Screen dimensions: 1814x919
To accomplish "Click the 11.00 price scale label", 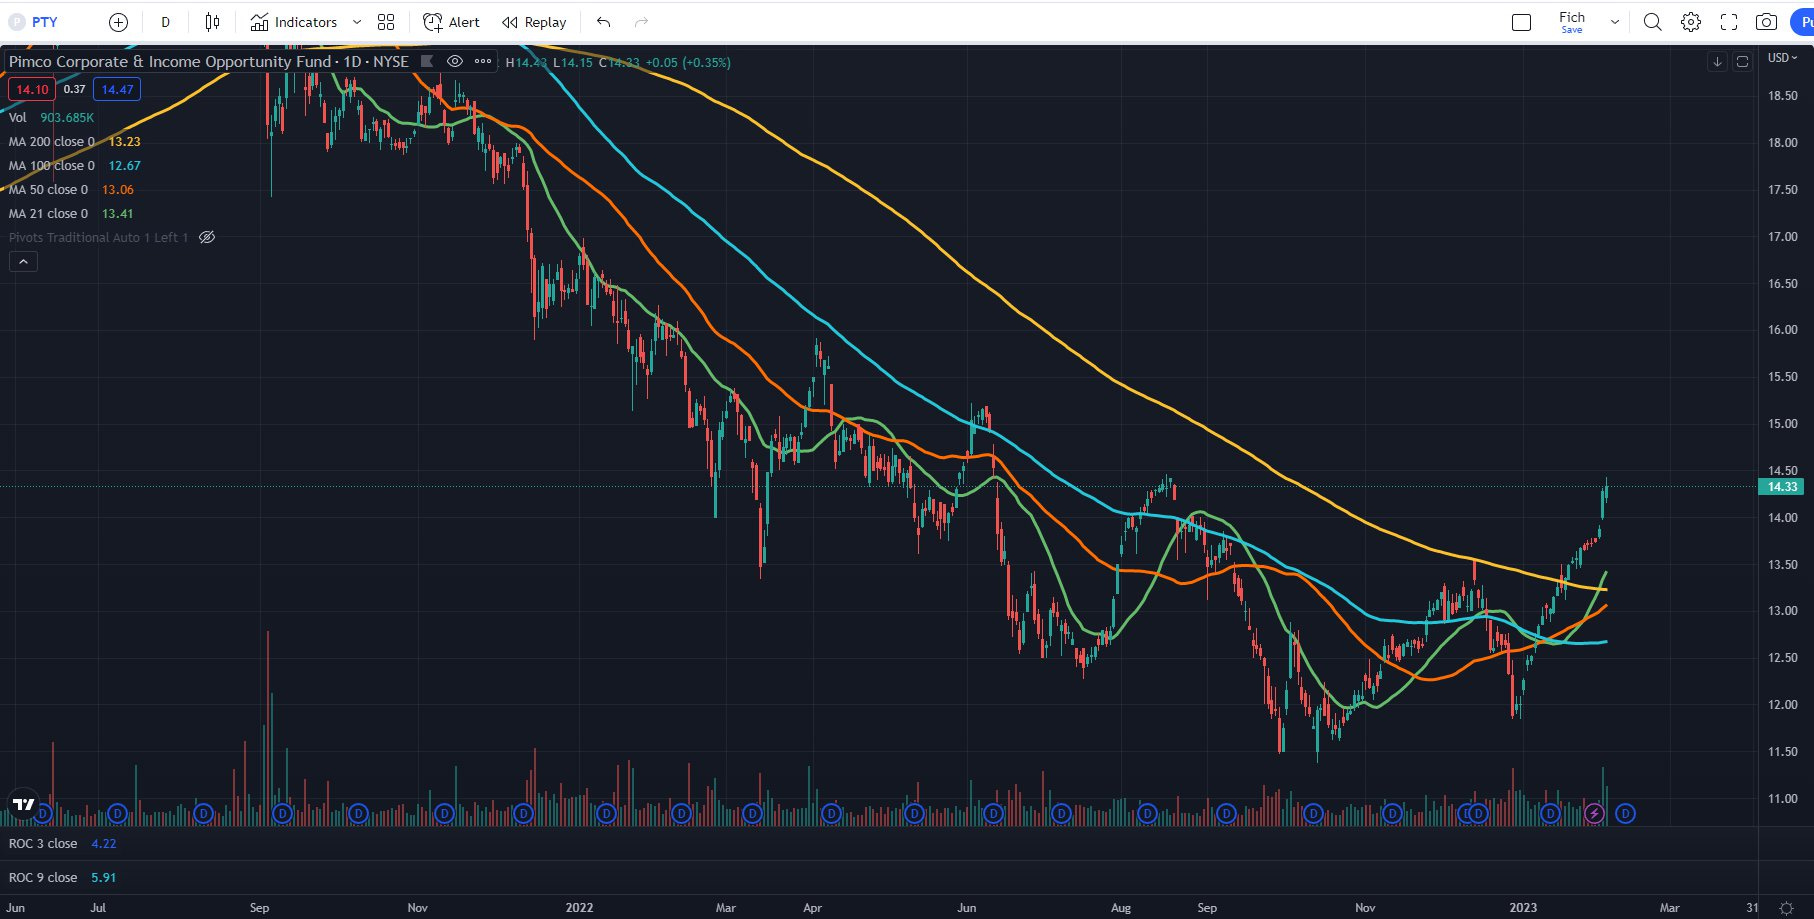I will pos(1782,799).
